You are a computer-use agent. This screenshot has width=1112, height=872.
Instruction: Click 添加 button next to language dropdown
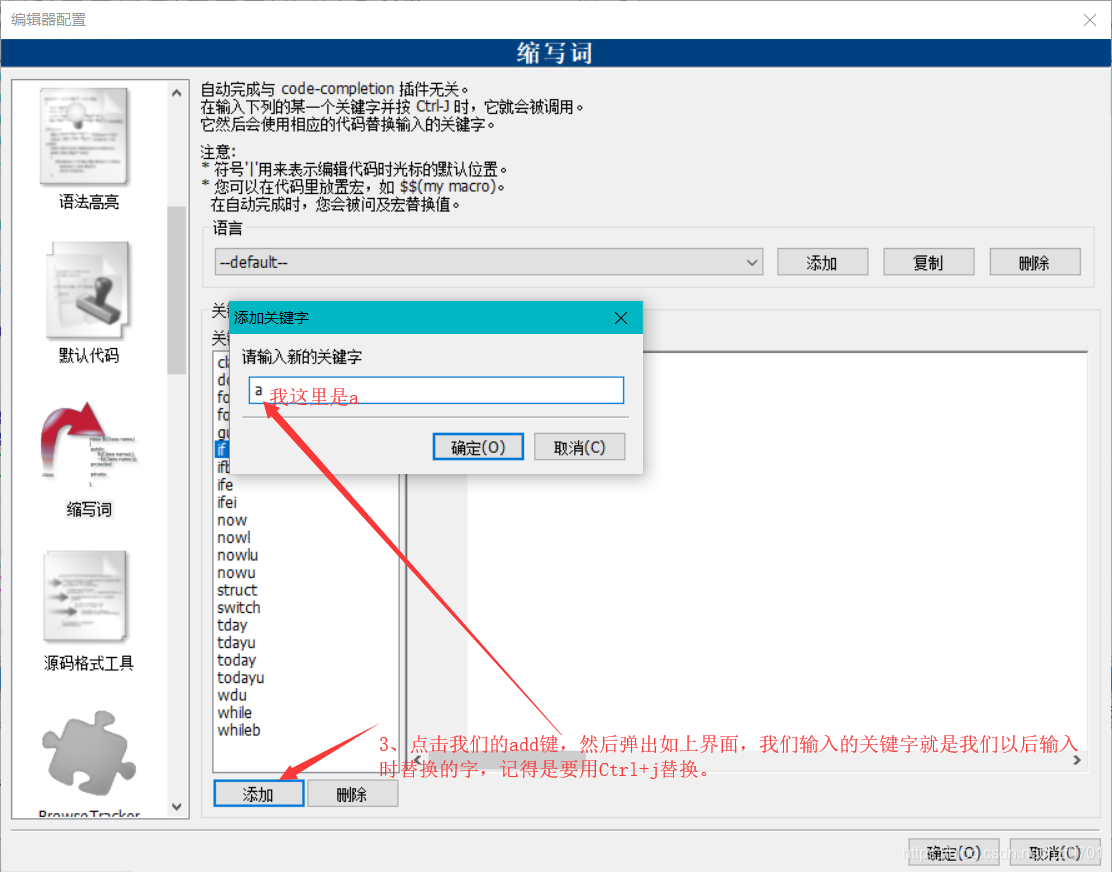pos(822,262)
